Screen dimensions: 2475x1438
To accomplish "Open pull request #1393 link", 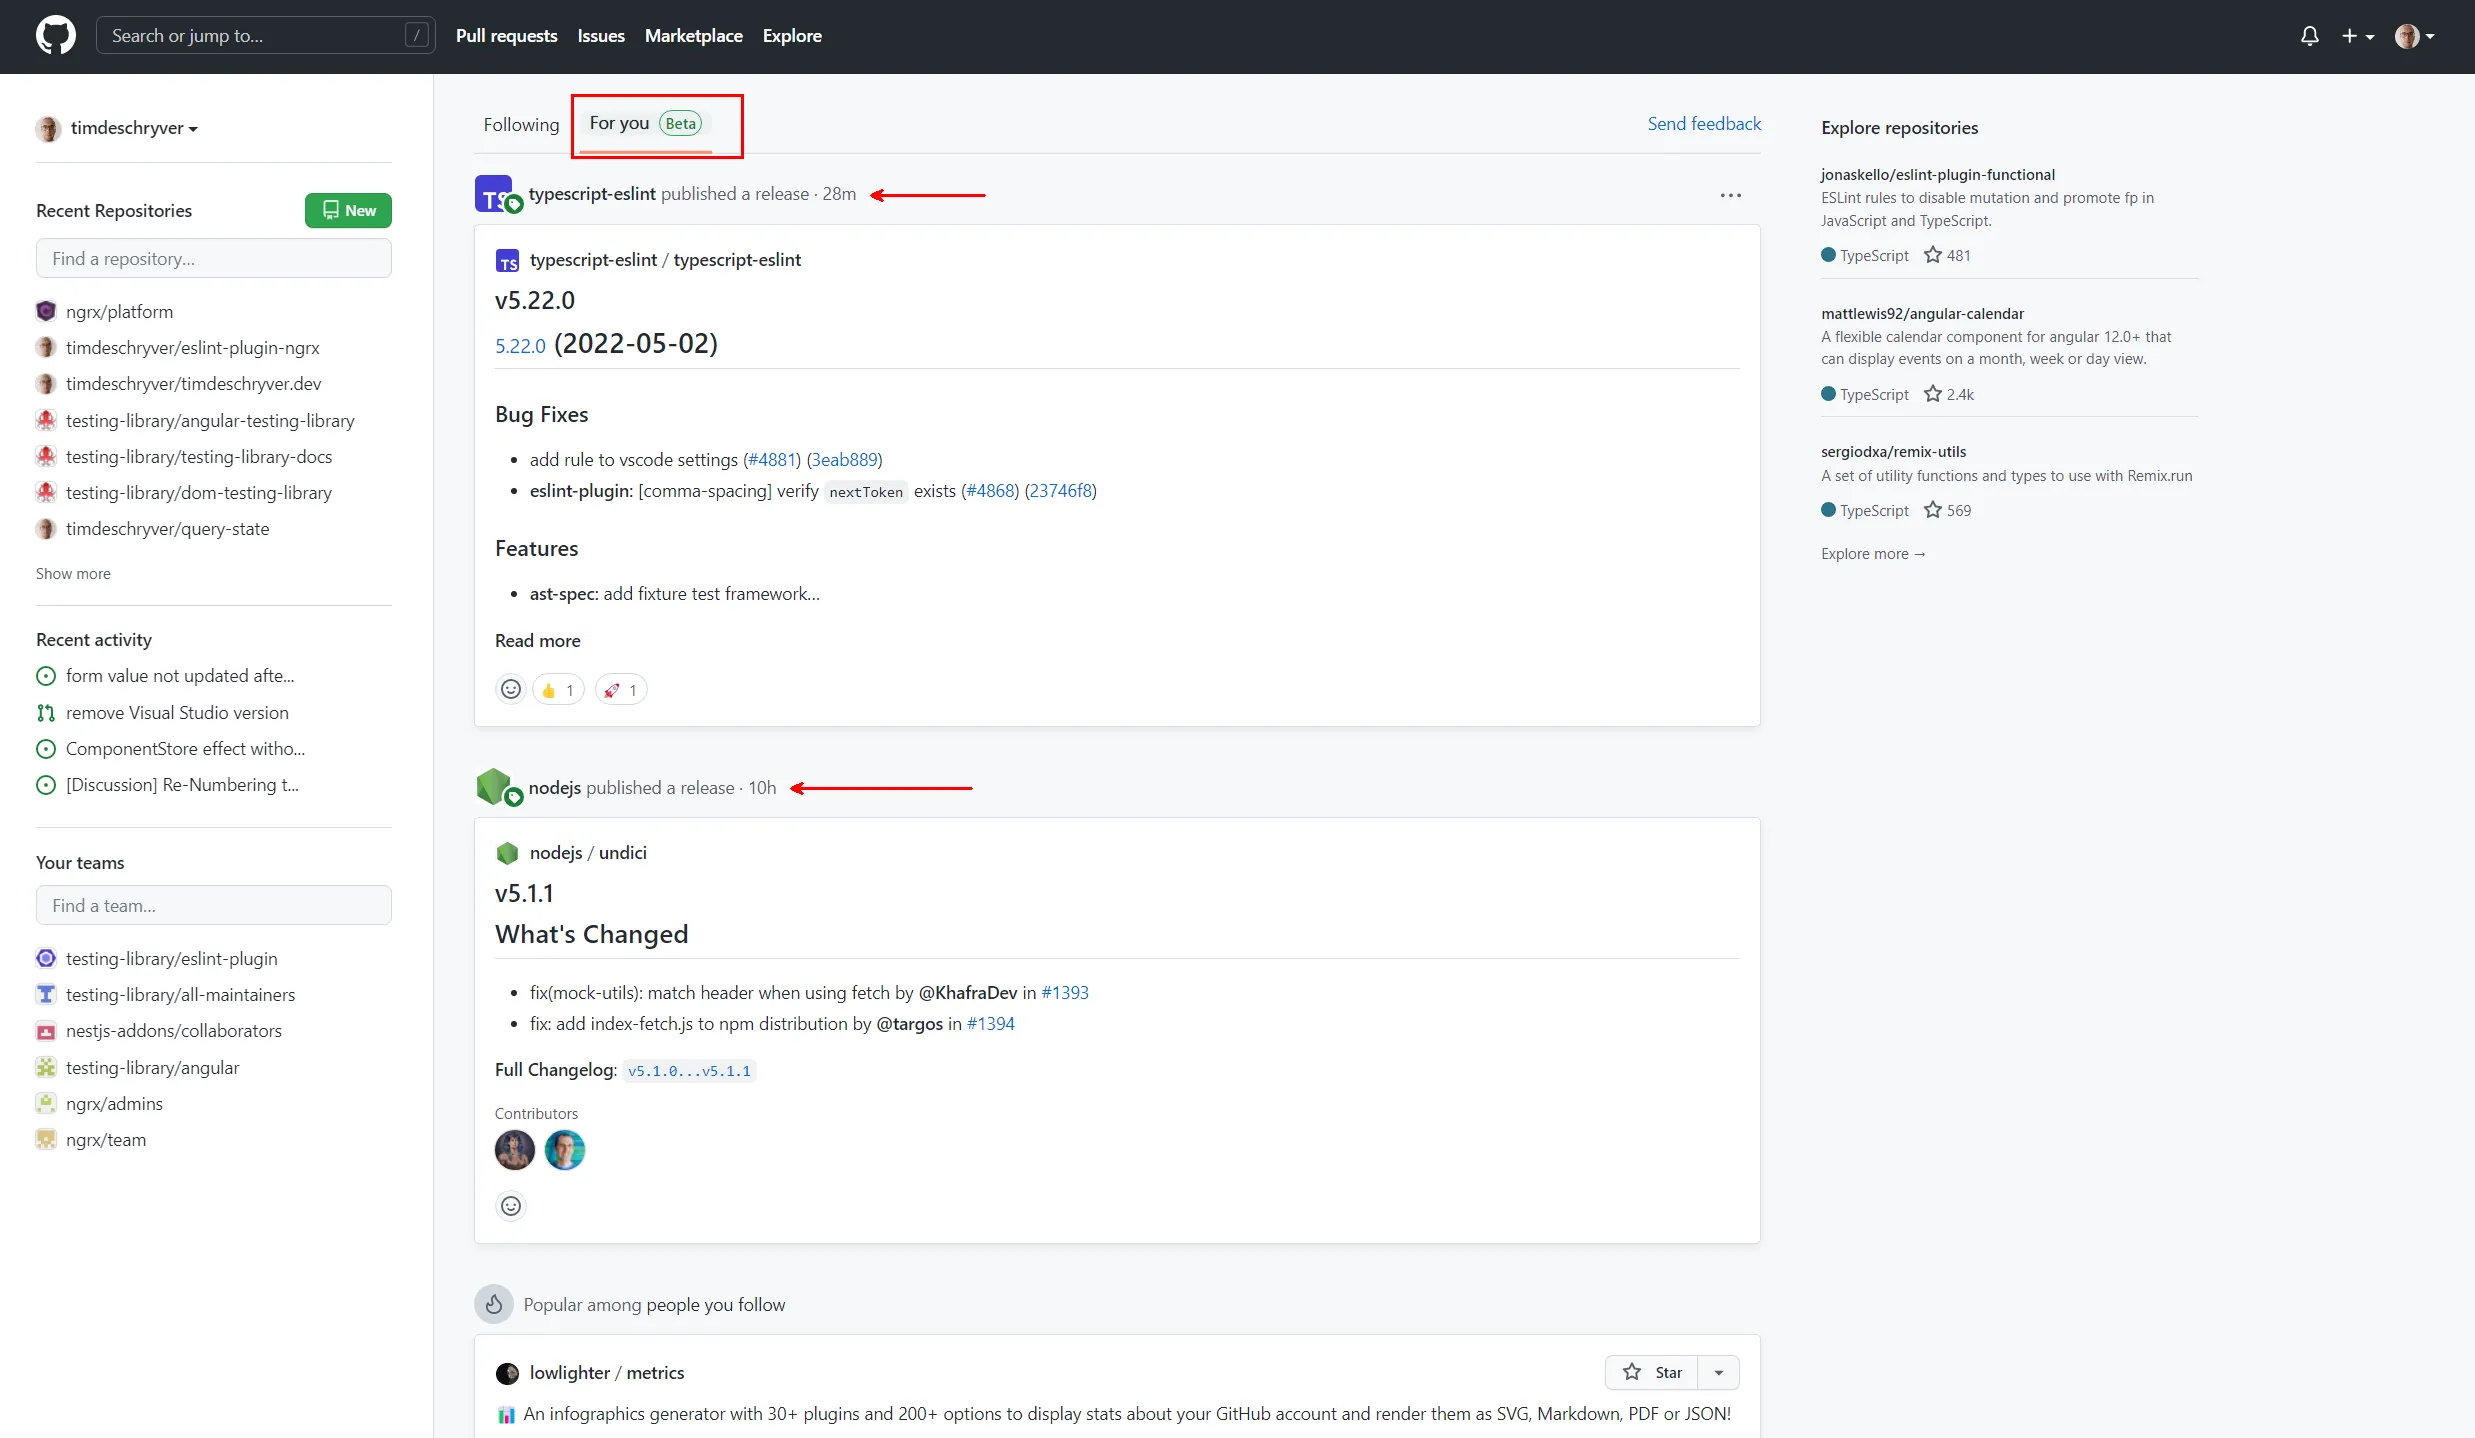I will 1065,992.
